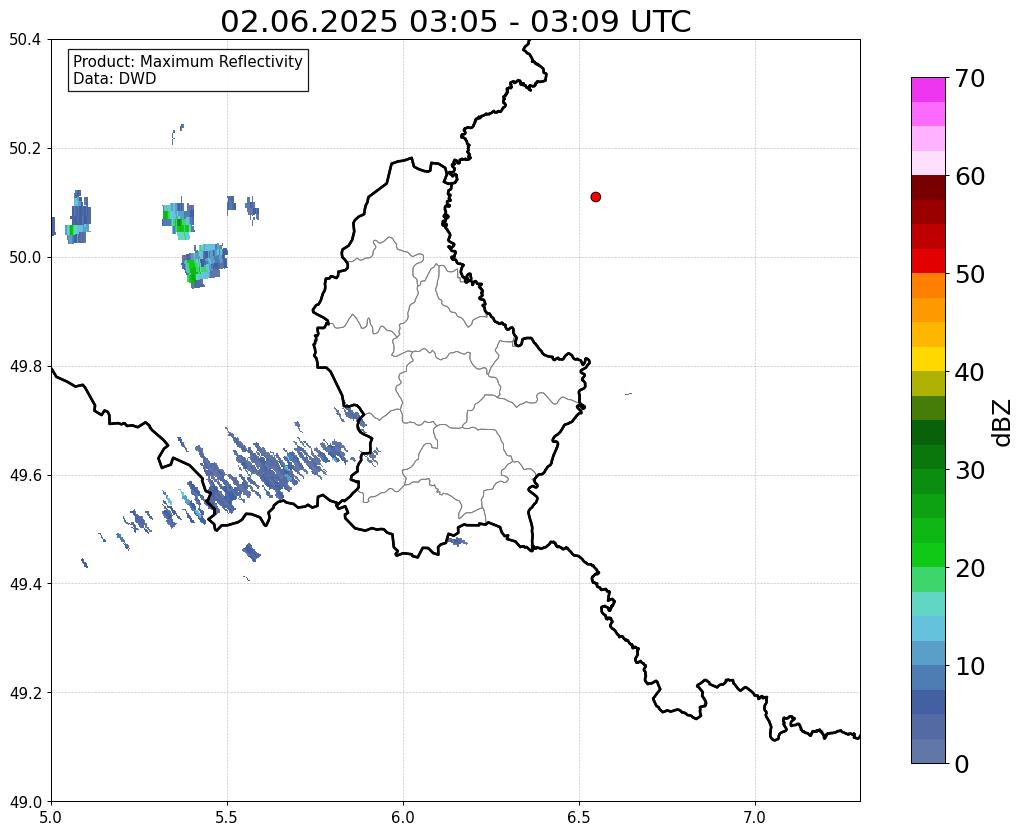Click the latitude axis label 49.6
Screen dimensions: 1023x834
pyautogui.click(x=25, y=476)
